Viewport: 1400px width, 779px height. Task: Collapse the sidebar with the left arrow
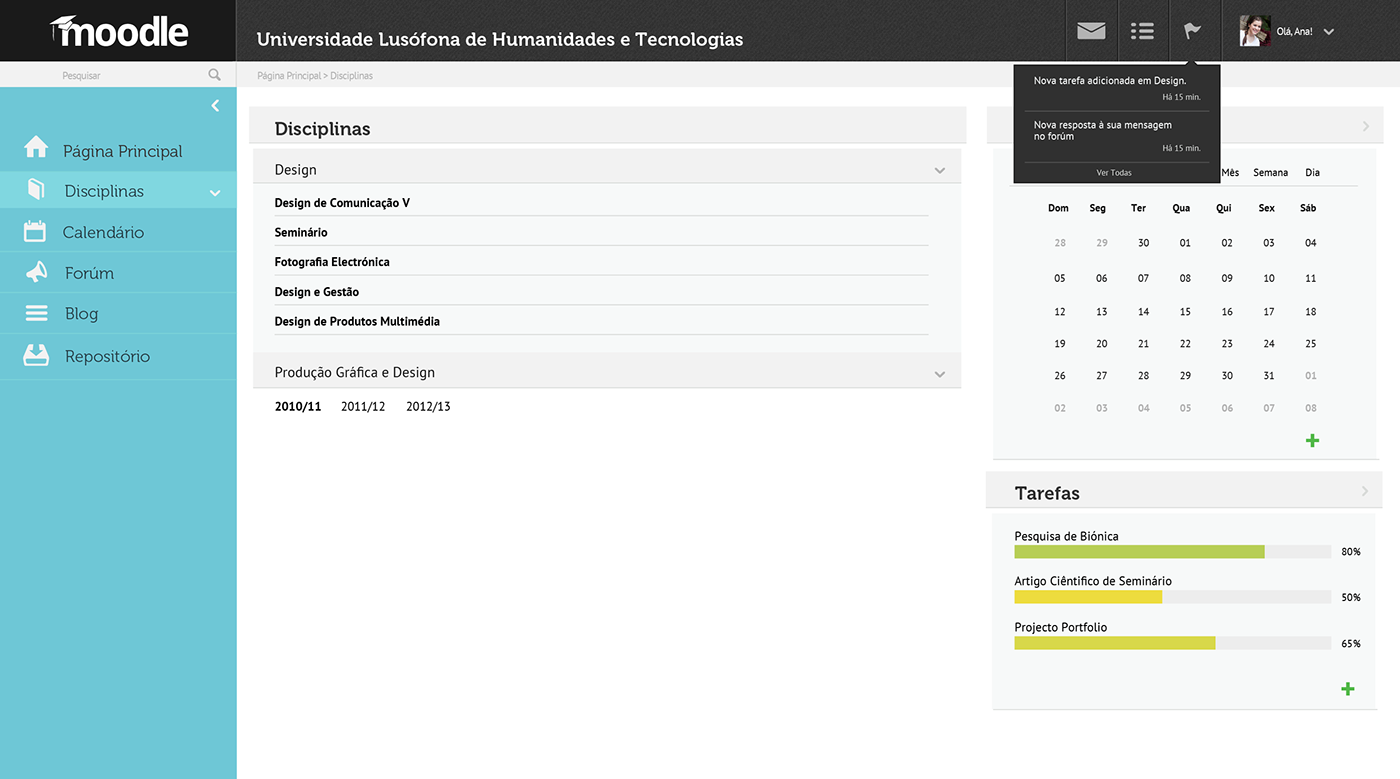coord(215,106)
